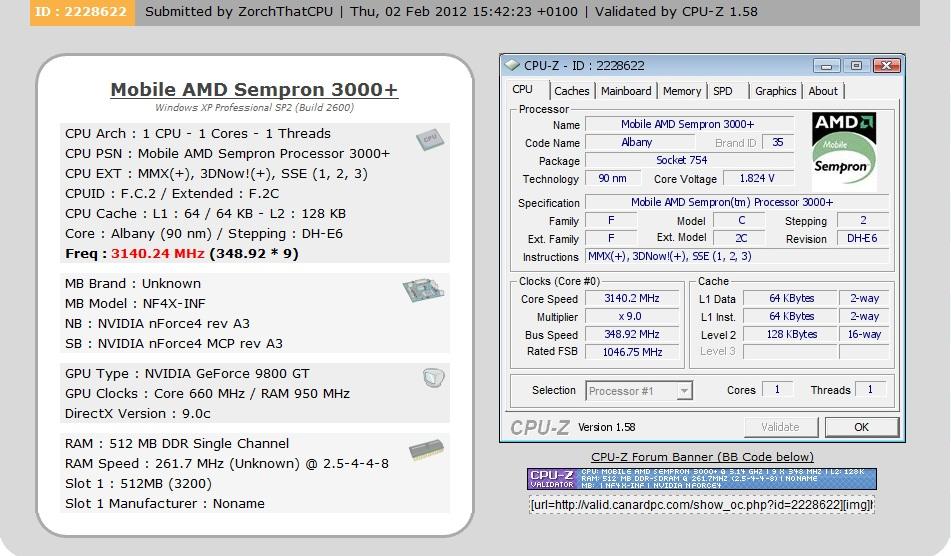Click the CPUID : F.C.2 line
This screenshot has height=556, width=951.
coord(172,194)
